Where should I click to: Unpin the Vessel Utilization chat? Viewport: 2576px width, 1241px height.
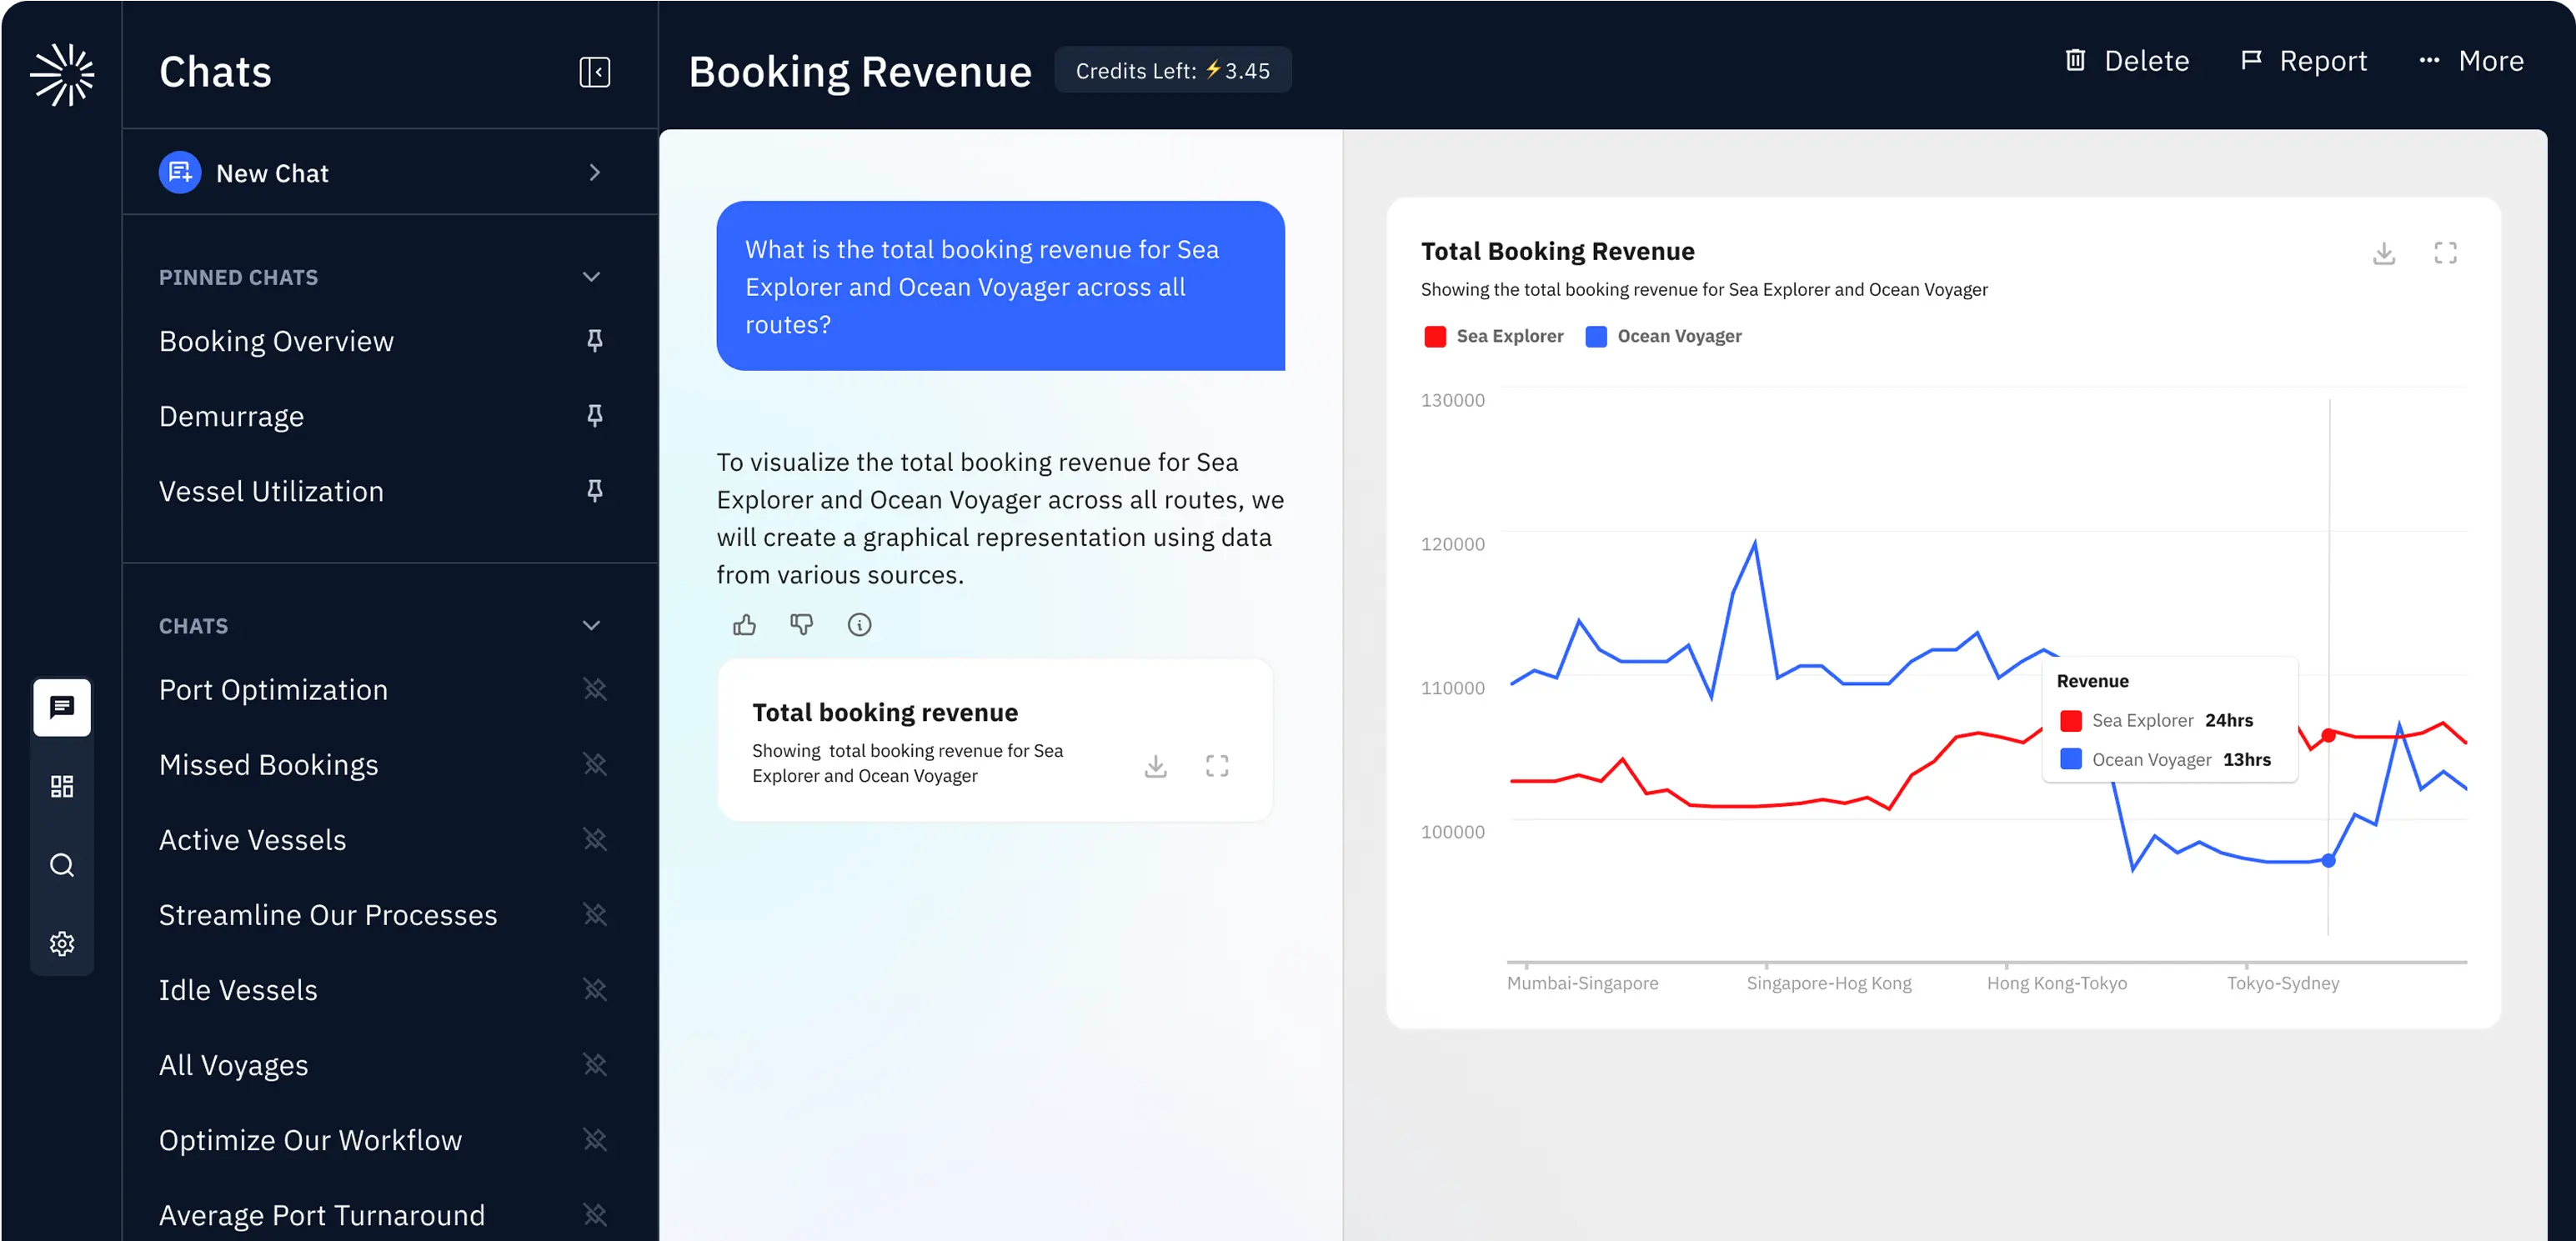point(594,491)
